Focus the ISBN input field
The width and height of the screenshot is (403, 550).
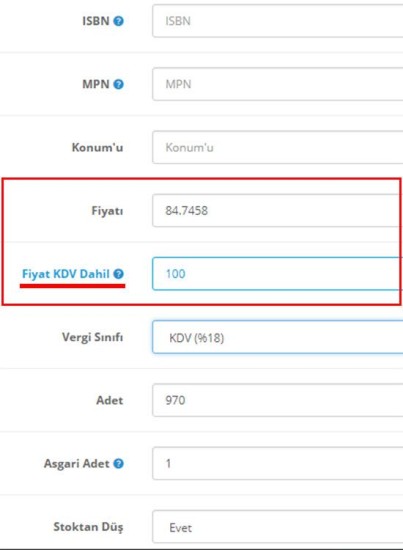click(x=277, y=21)
